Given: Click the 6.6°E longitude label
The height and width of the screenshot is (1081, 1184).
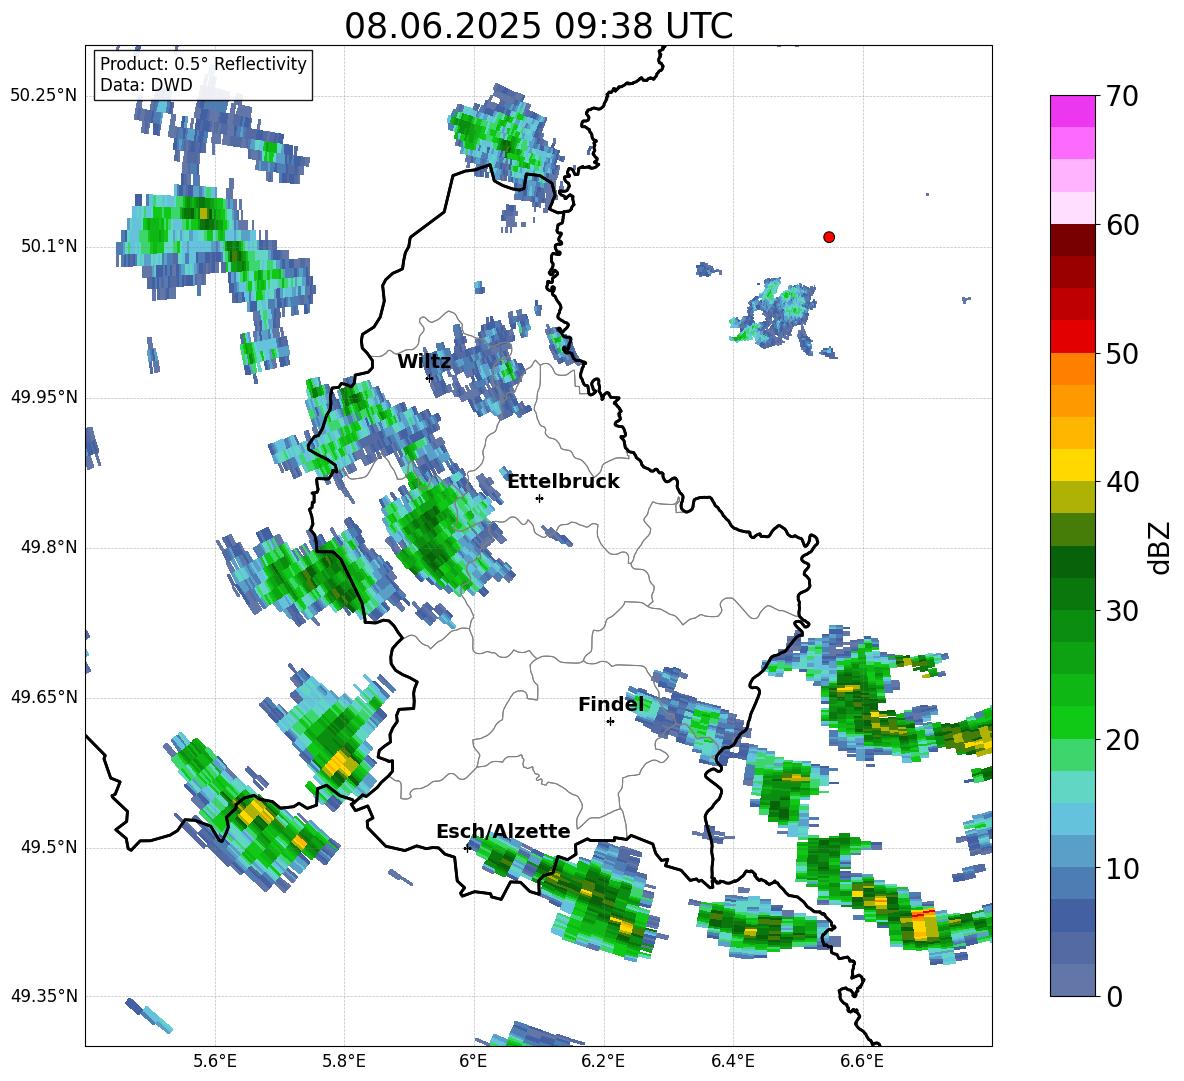Looking at the screenshot, I should tap(862, 1062).
